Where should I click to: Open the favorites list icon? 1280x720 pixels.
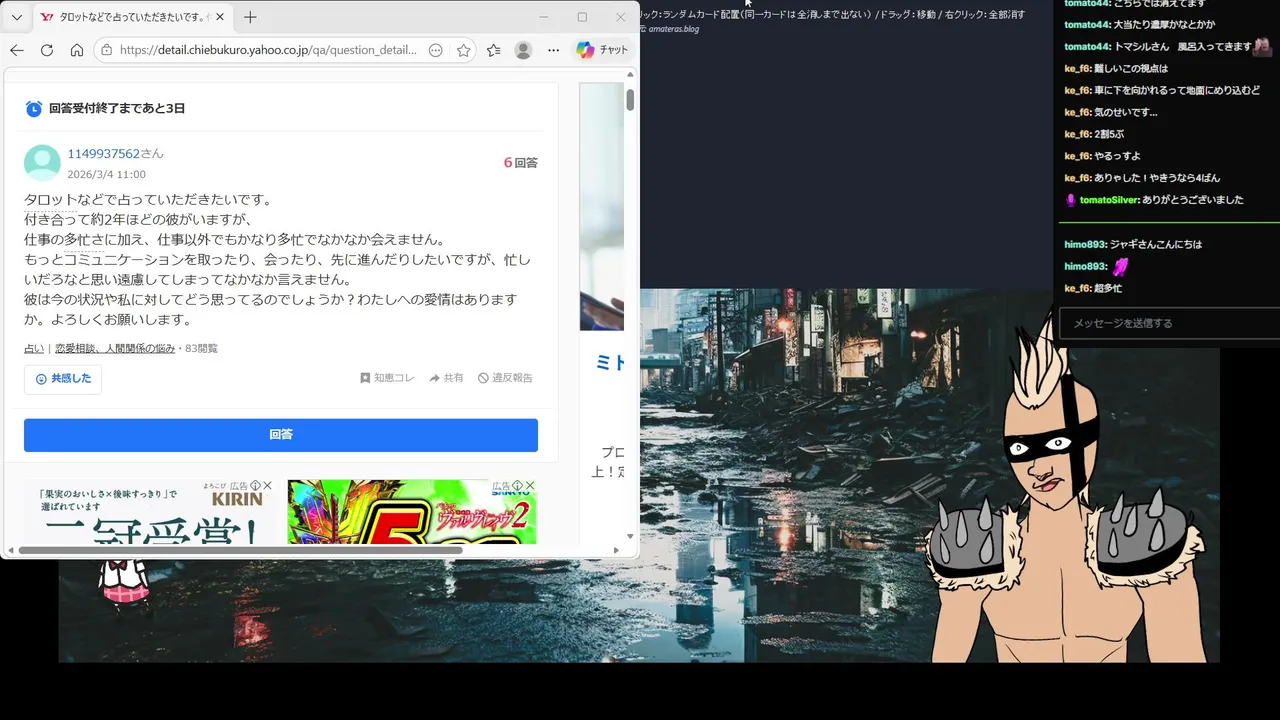point(494,50)
